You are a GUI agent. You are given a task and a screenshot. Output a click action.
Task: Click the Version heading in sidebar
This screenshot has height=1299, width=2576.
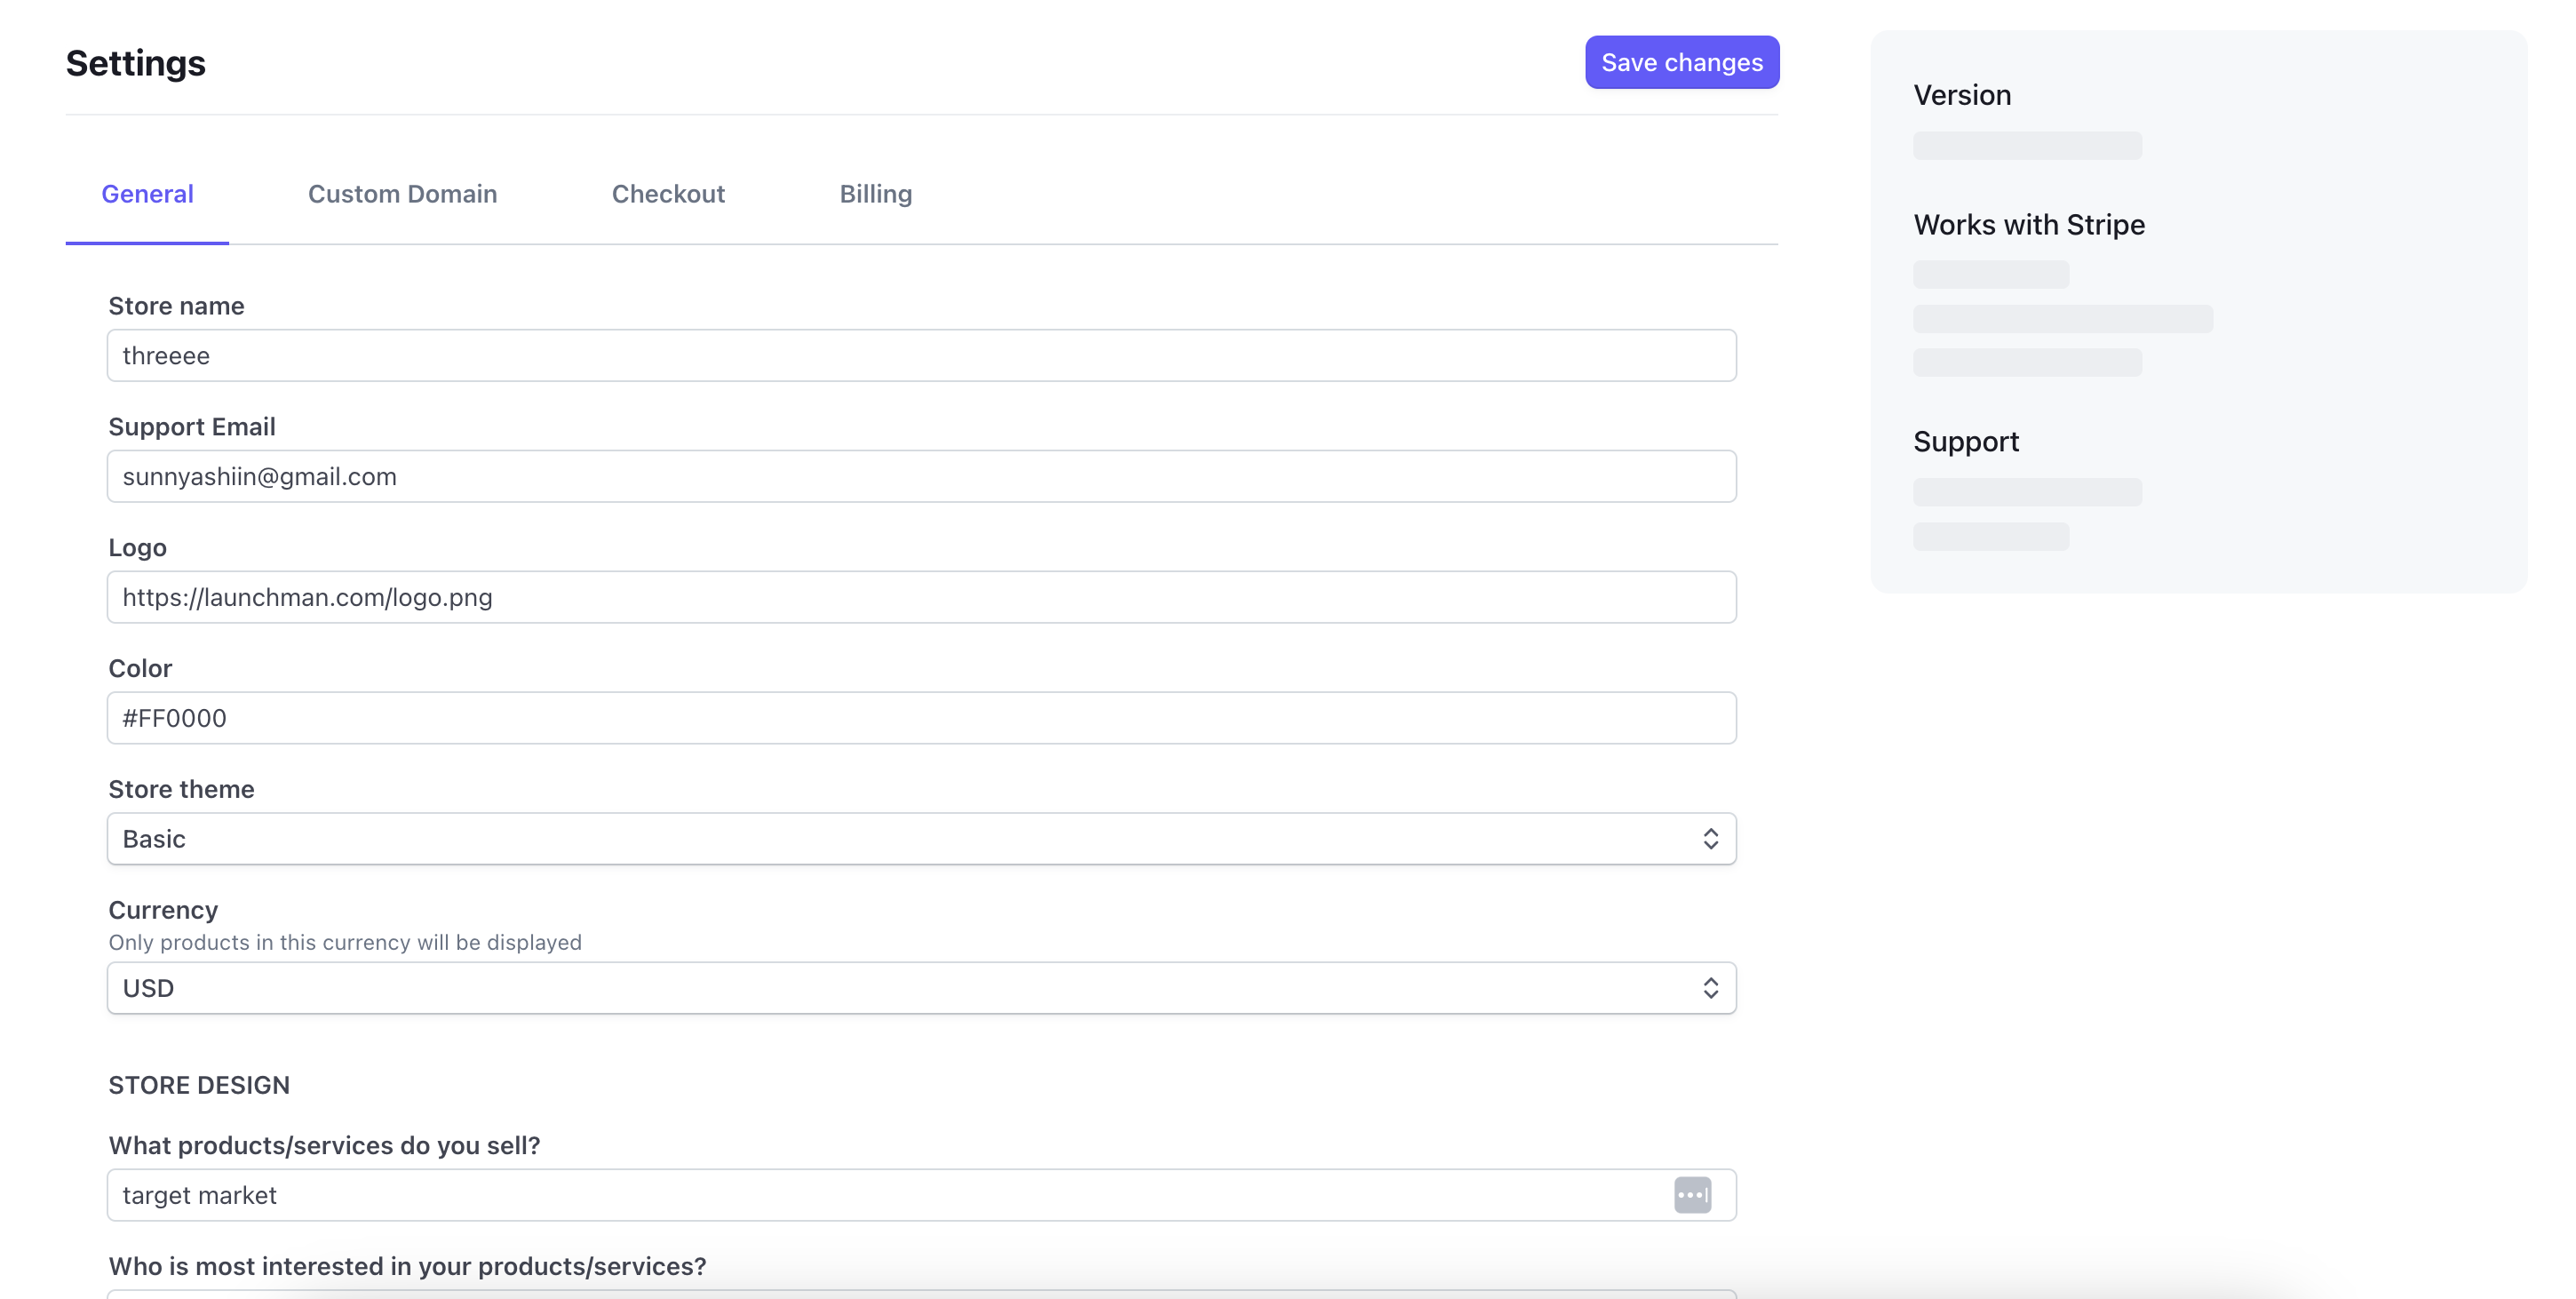pos(1962,95)
